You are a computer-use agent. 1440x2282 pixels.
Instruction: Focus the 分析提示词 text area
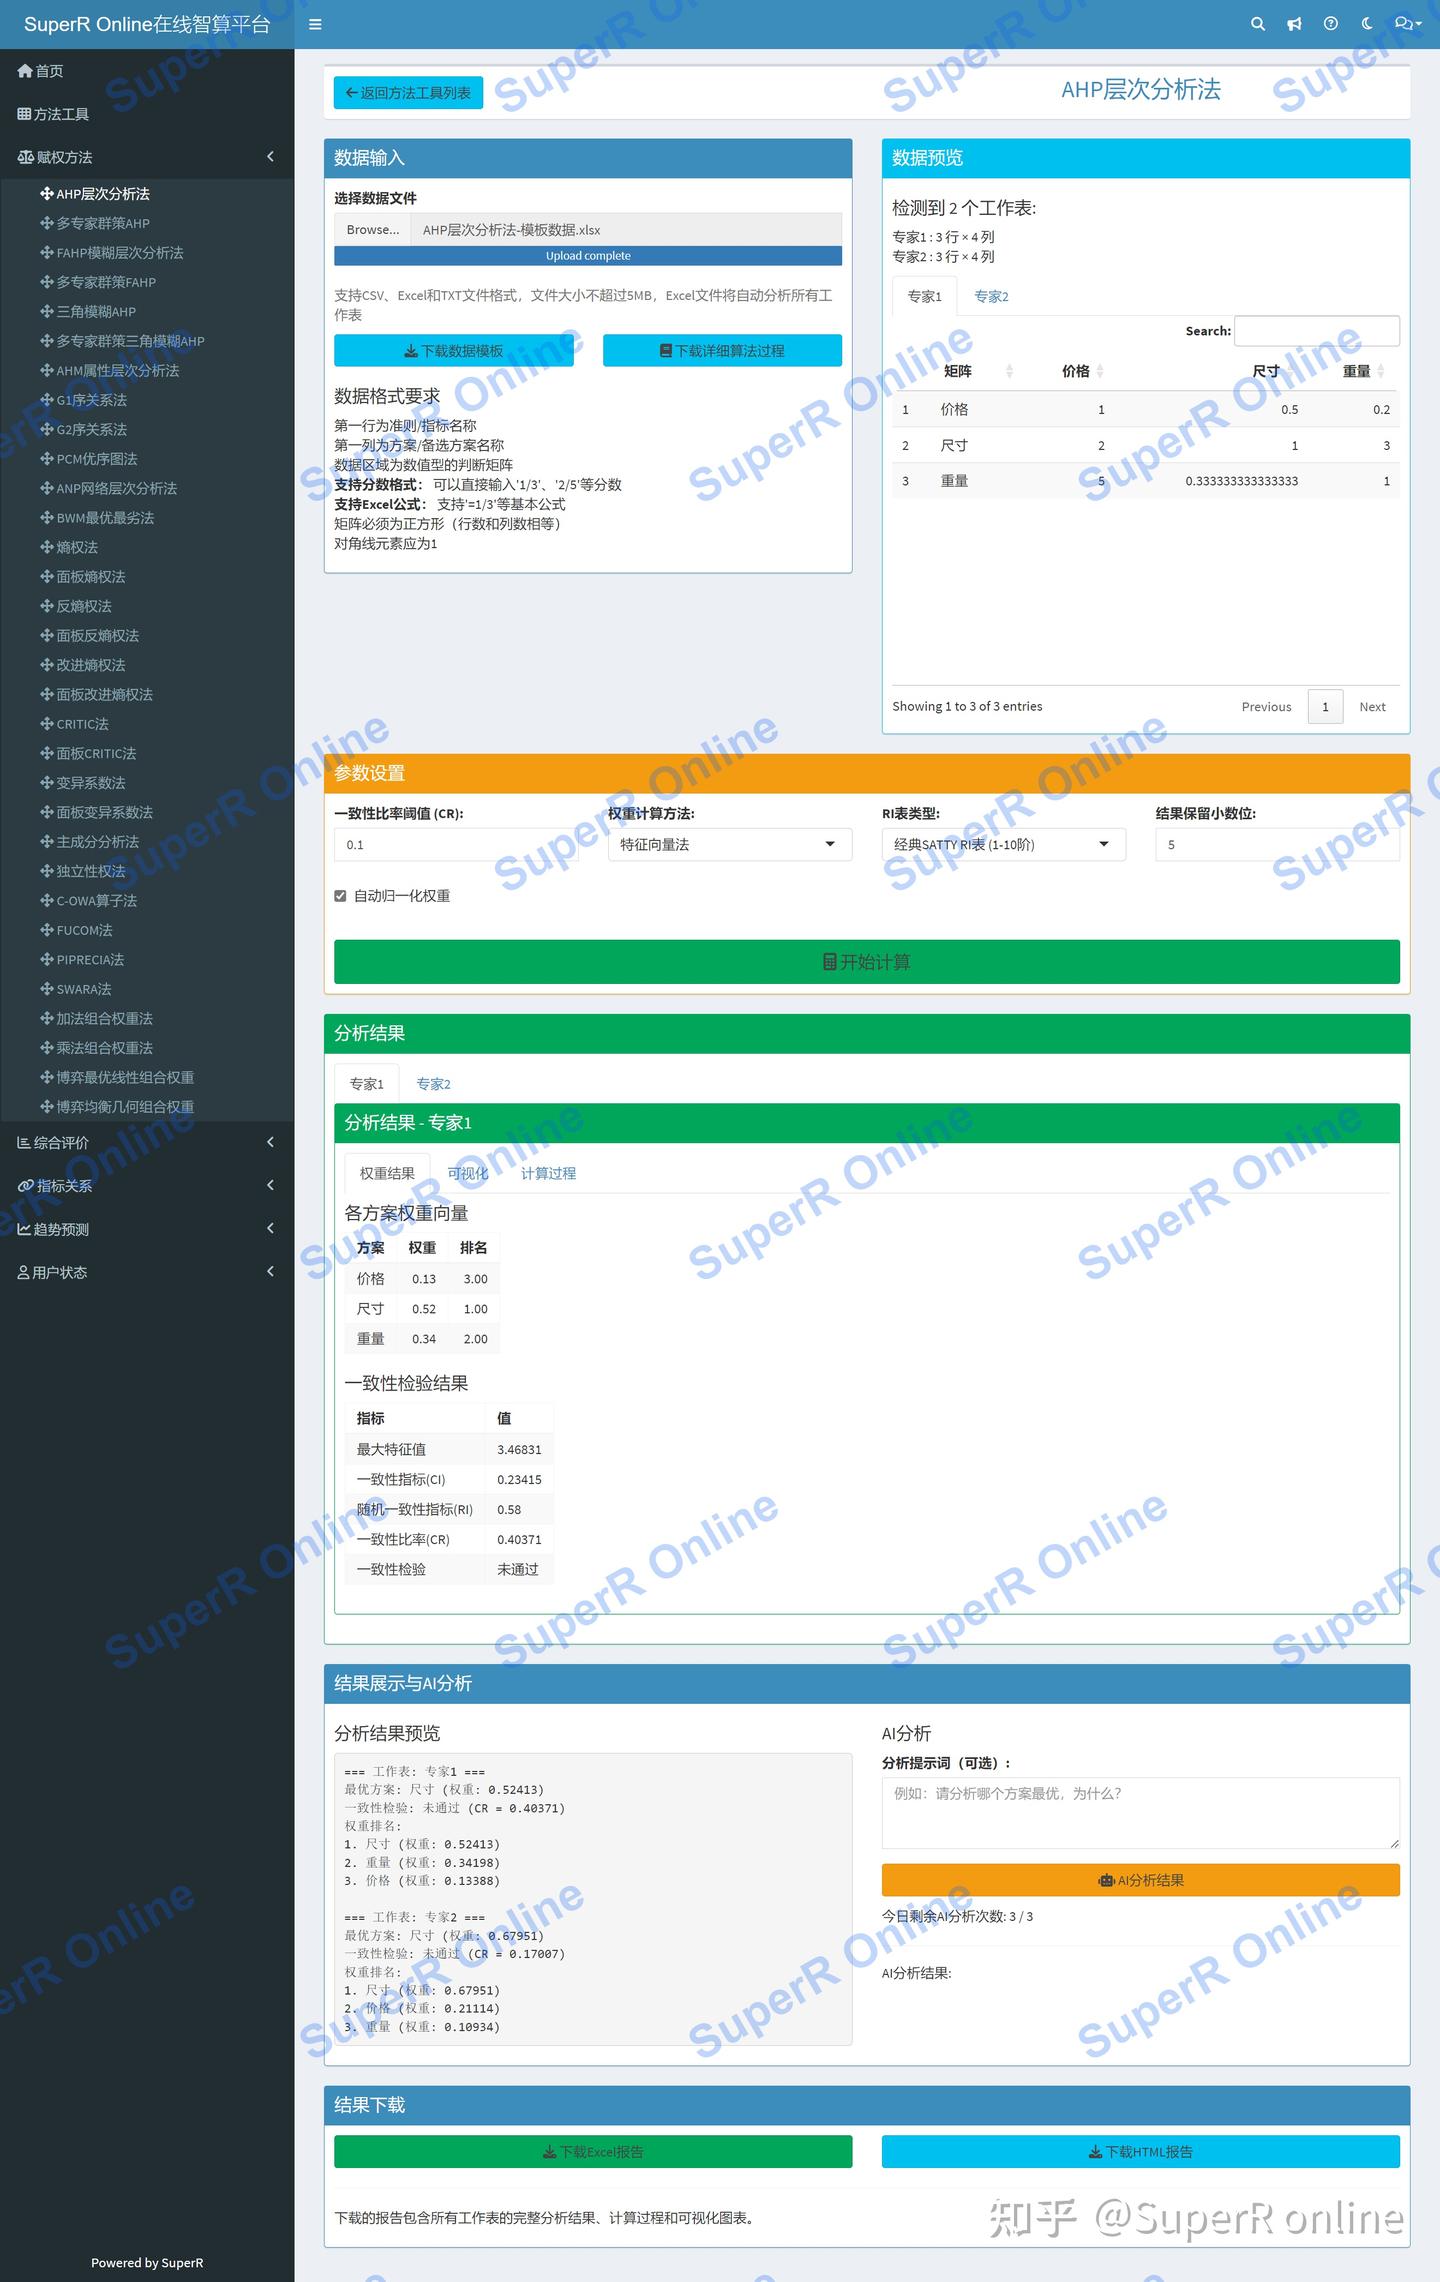point(1141,1812)
